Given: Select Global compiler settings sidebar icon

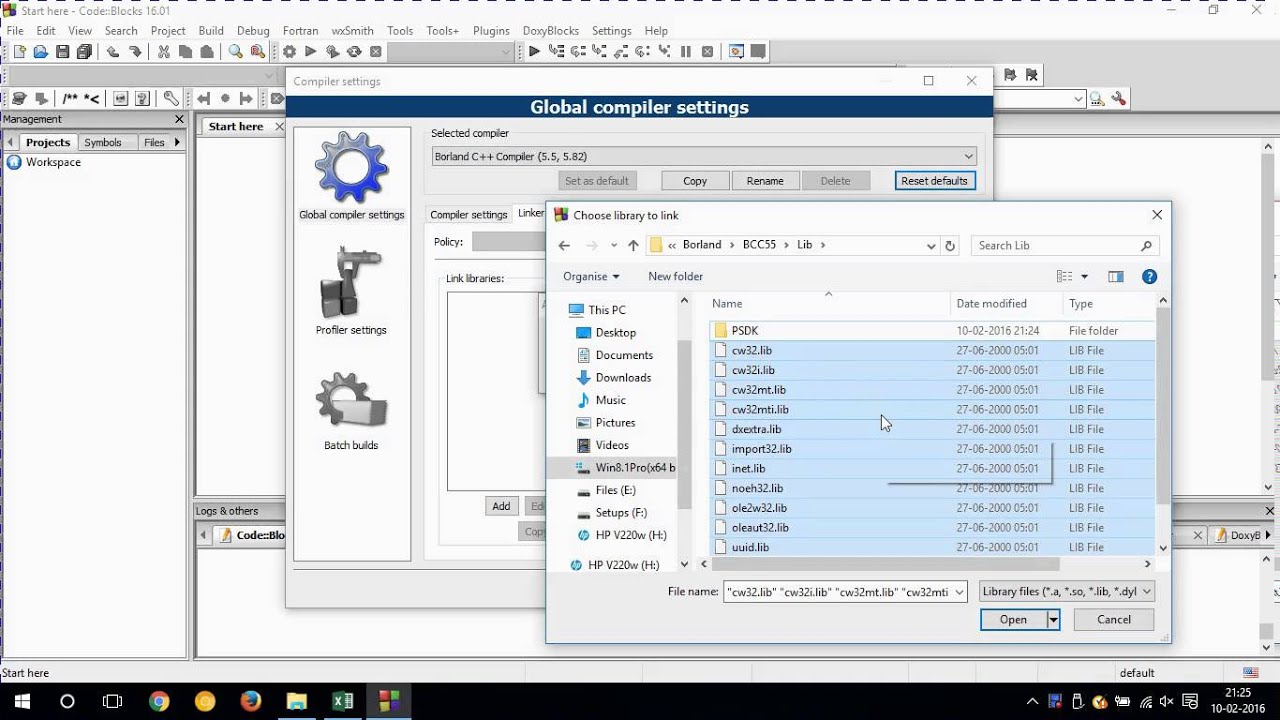Looking at the screenshot, I should [351, 176].
